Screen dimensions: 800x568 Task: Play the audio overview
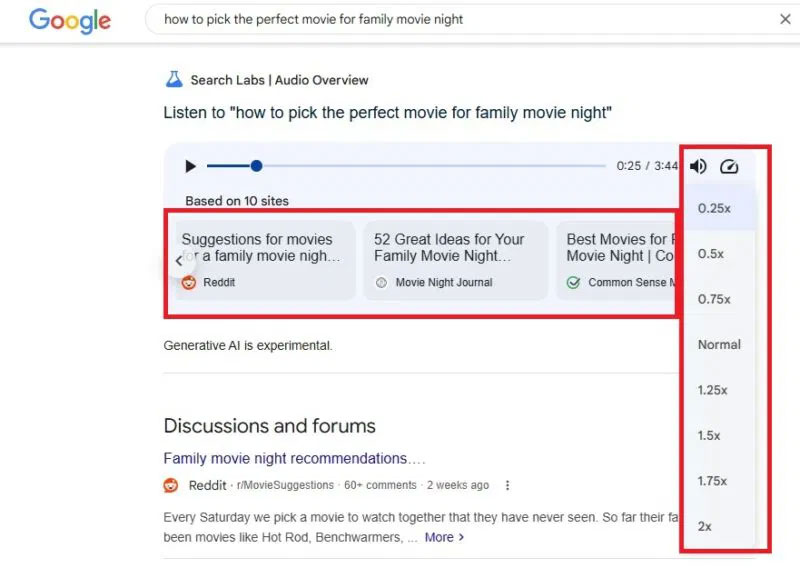[x=190, y=166]
